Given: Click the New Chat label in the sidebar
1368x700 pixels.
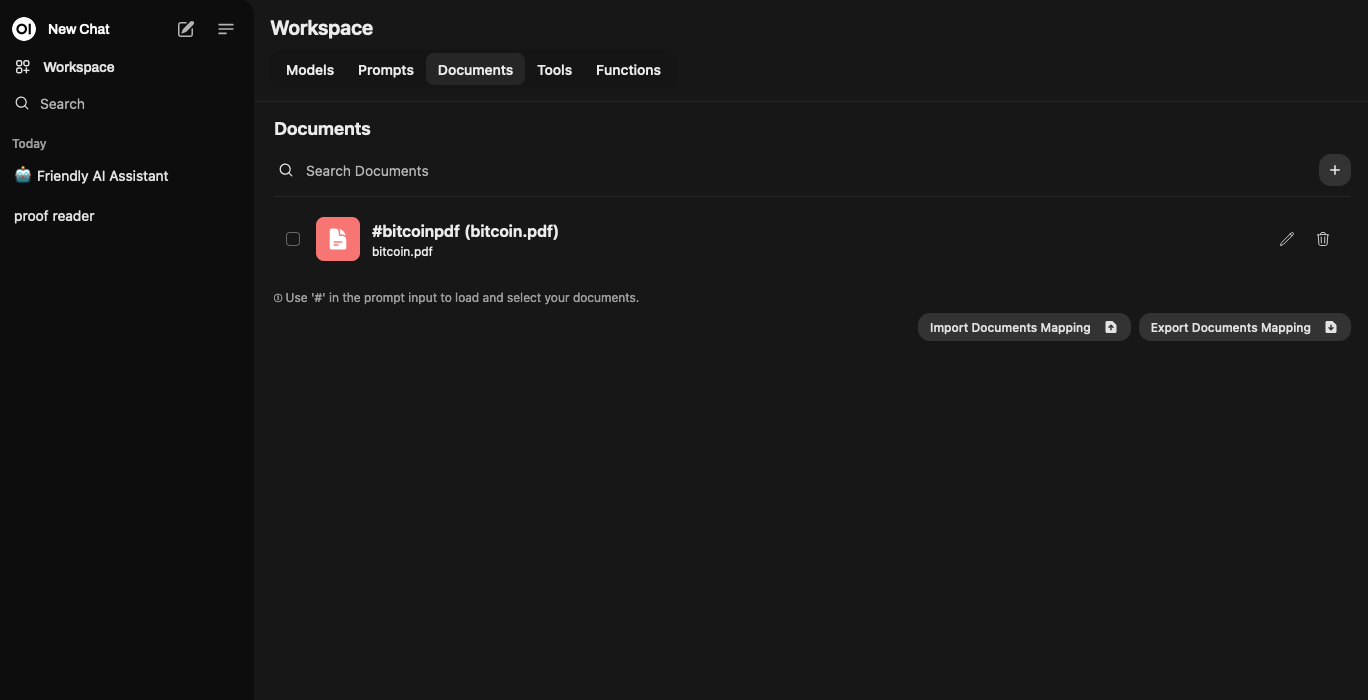Looking at the screenshot, I should [79, 29].
